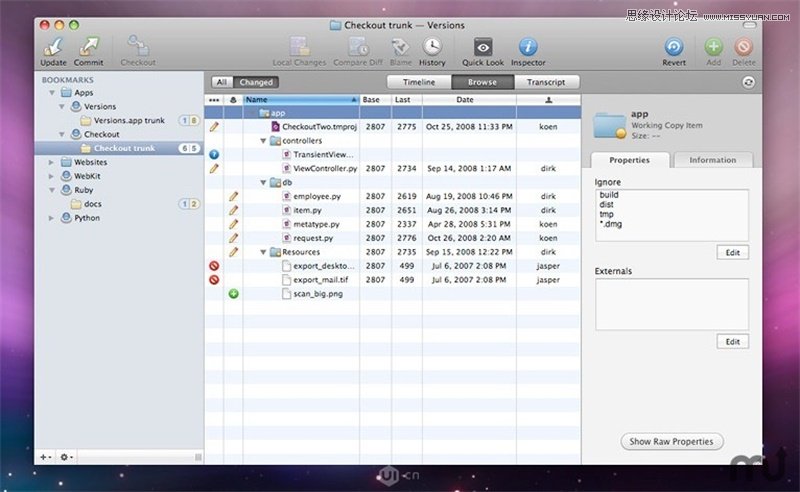Viewport: 800px width, 492px height.
Task: Toggle the All filter button
Action: pos(221,82)
